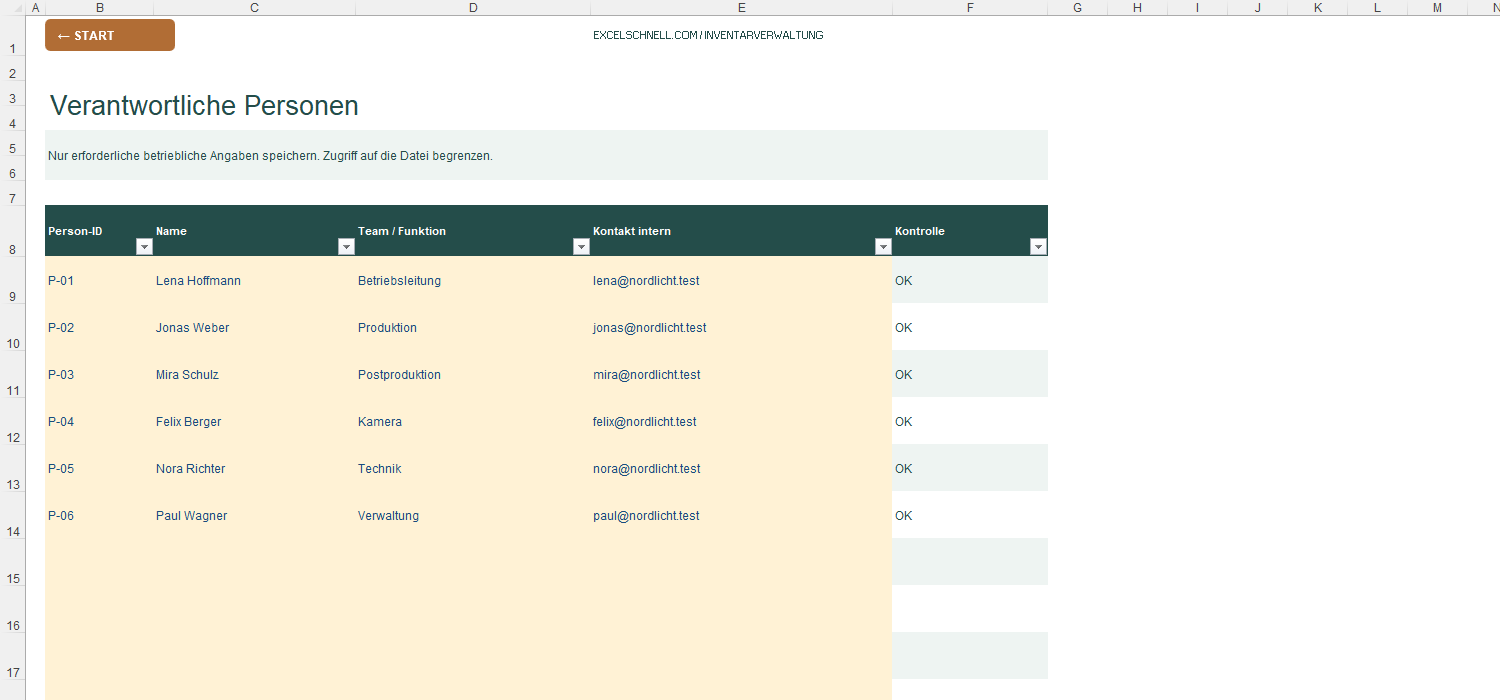Select the Technik cell

coord(473,468)
